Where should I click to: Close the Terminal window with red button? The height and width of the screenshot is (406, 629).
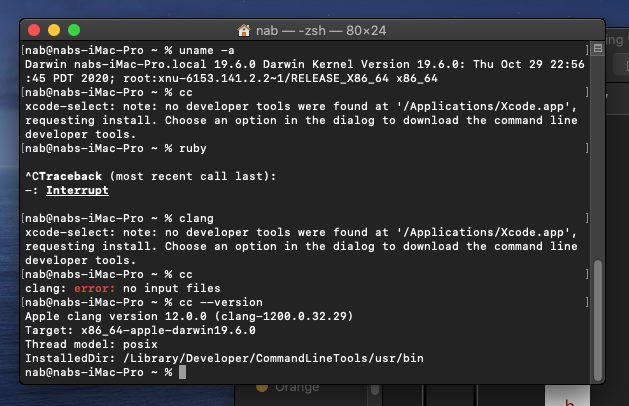34,31
